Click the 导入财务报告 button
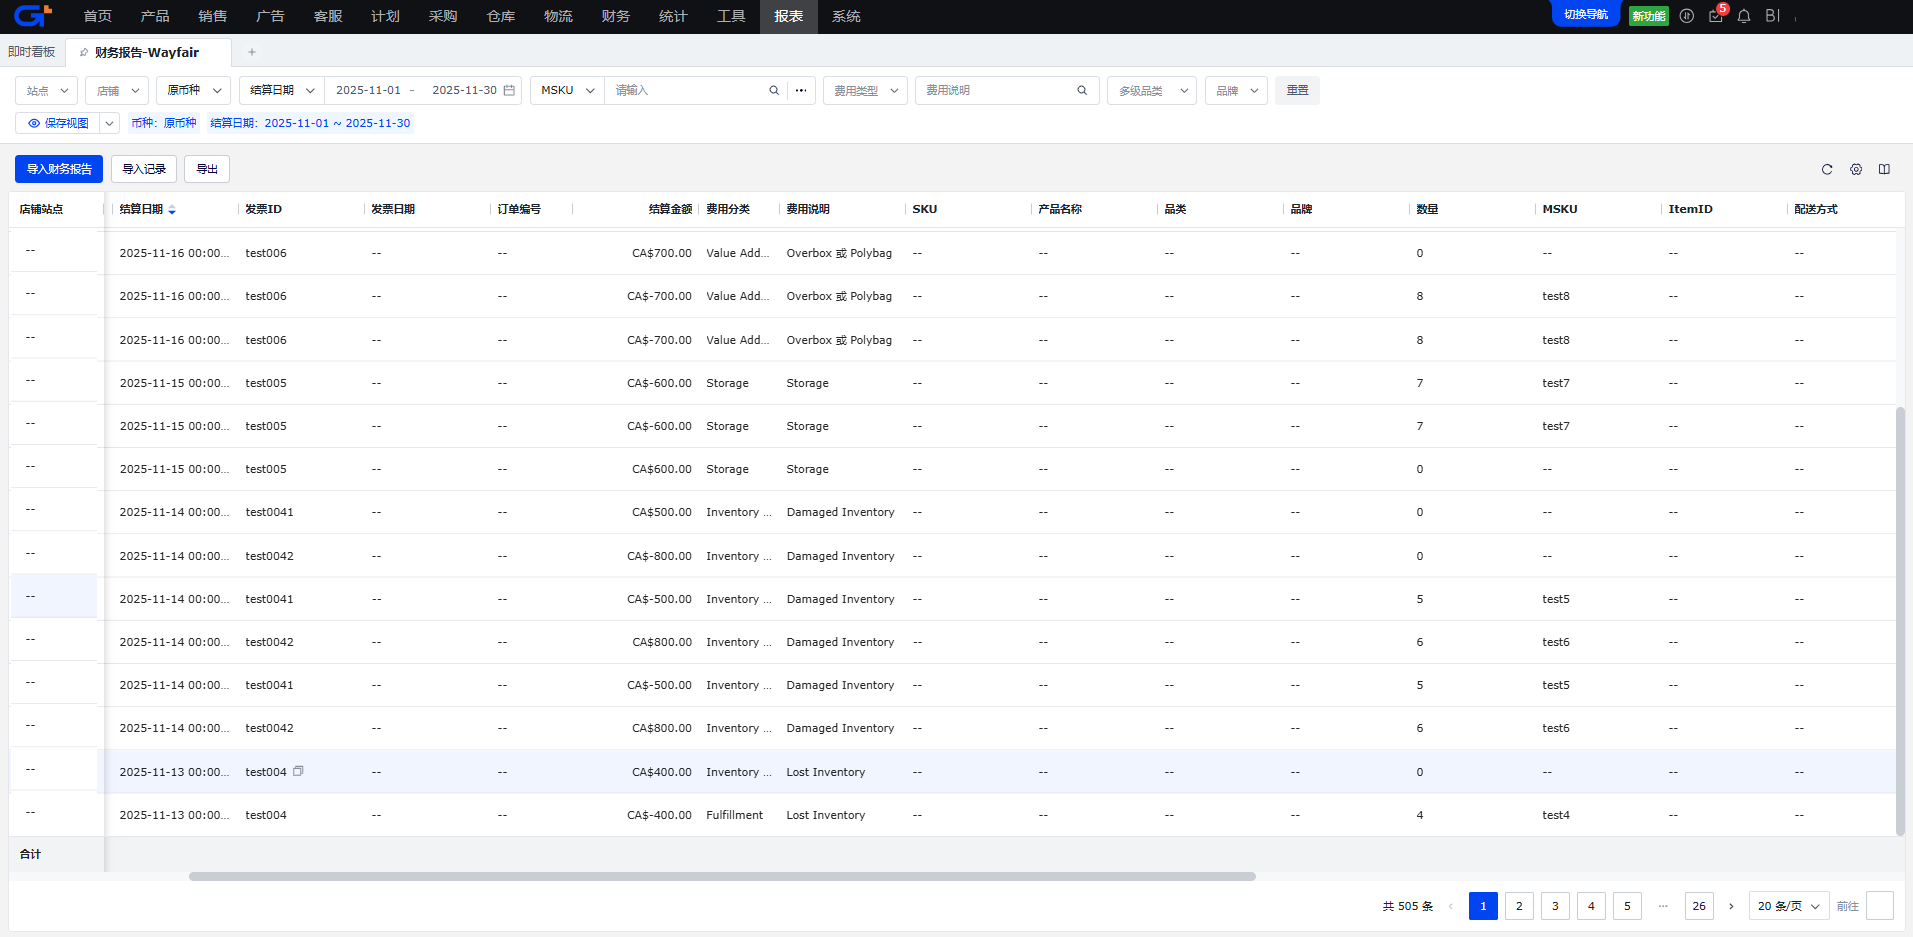Image resolution: width=1913 pixels, height=937 pixels. coord(59,169)
